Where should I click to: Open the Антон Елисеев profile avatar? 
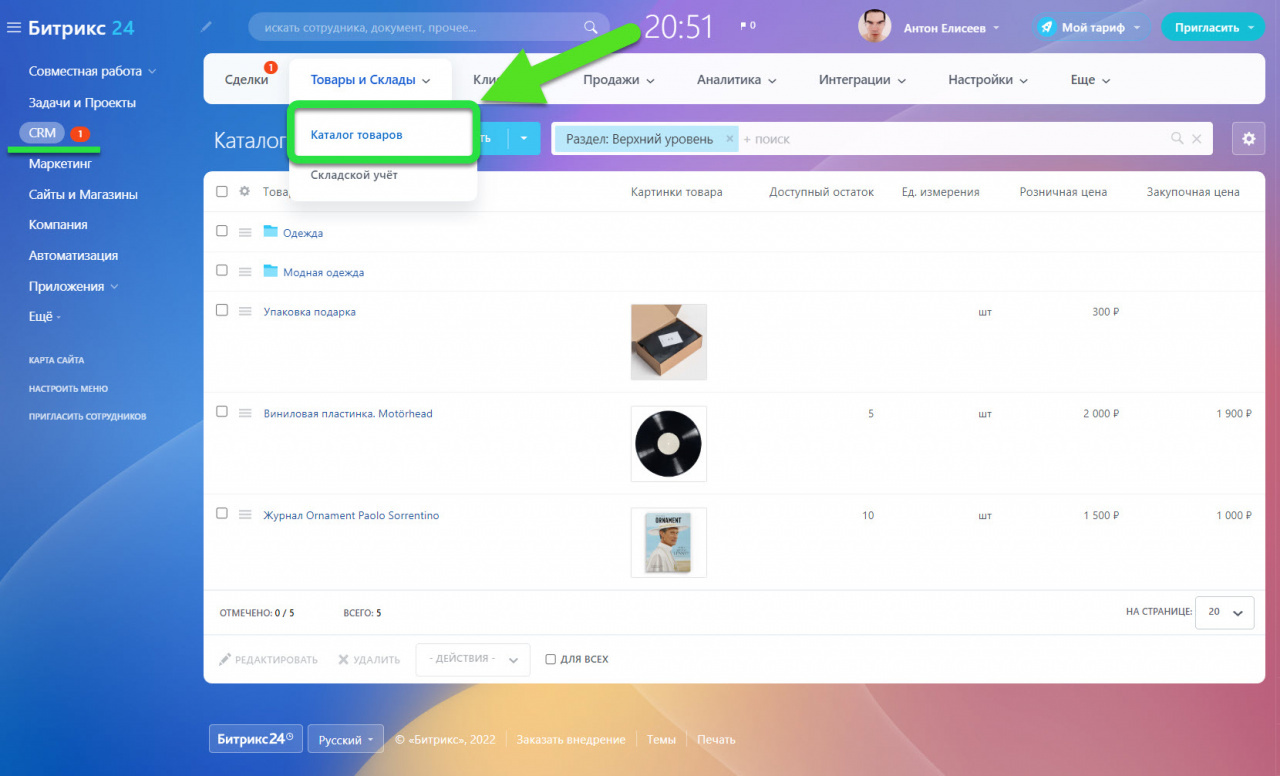click(x=874, y=27)
